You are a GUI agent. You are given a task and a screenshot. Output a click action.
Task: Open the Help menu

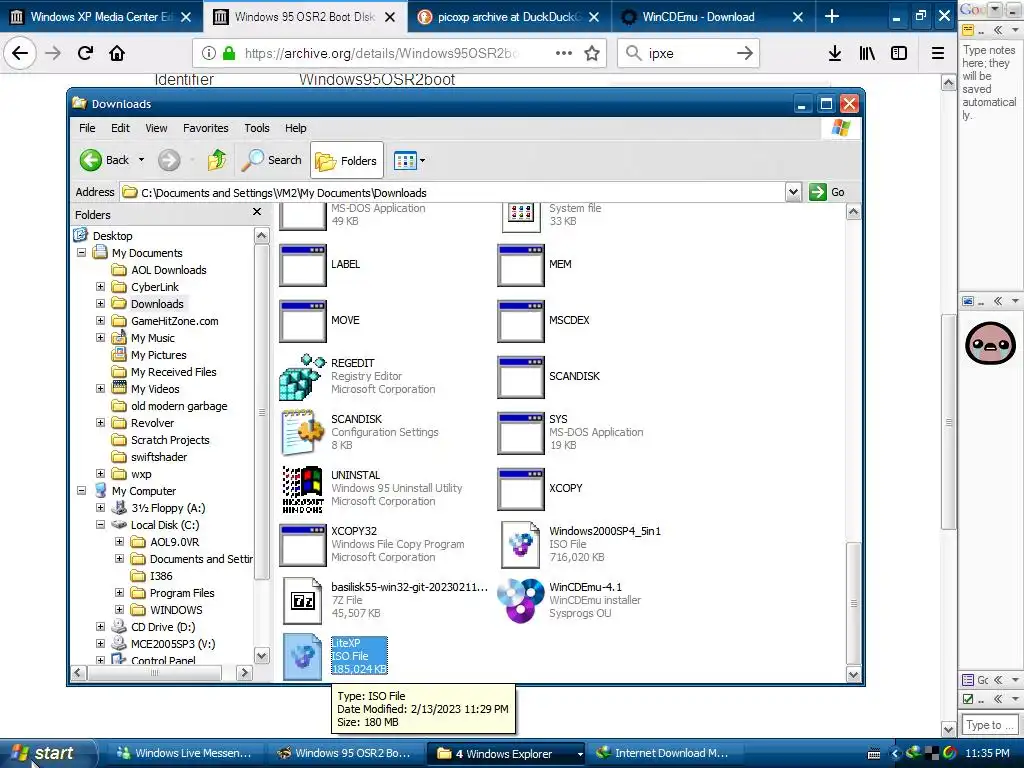[295, 128]
